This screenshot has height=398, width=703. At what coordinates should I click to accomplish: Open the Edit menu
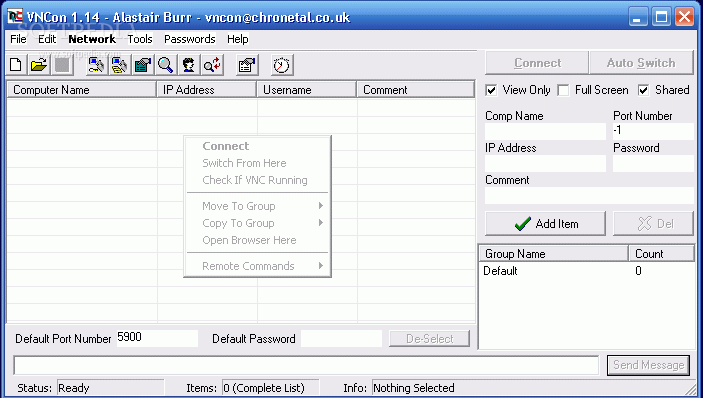47,39
